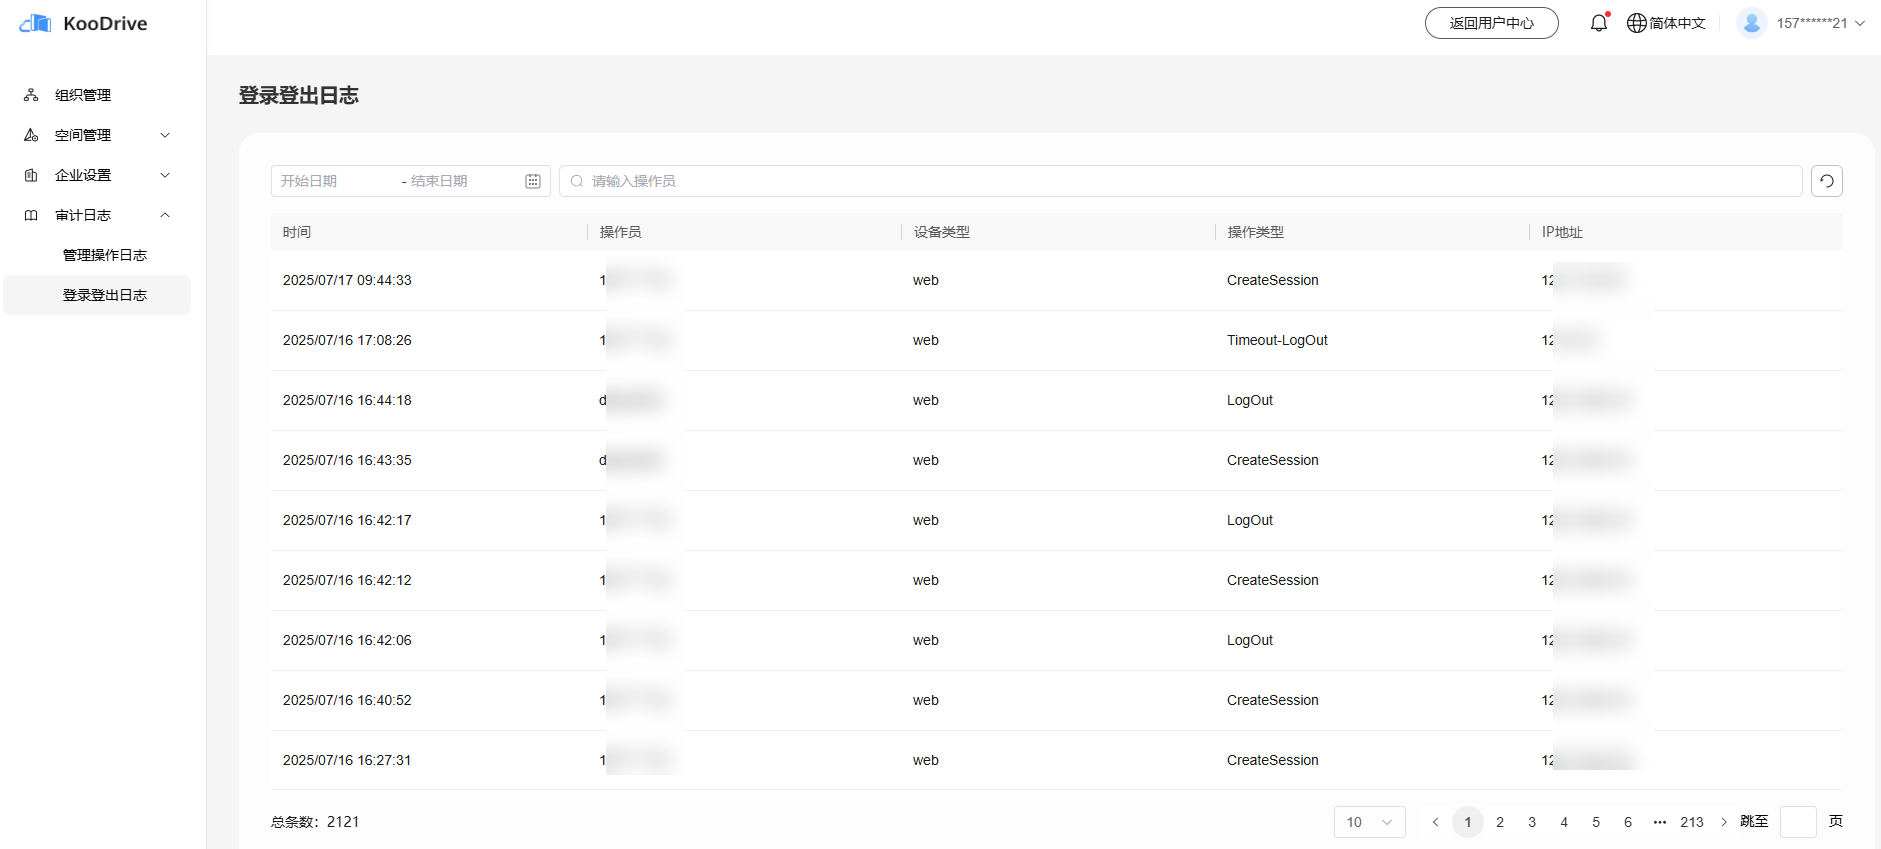Click the 组织管理 sidebar icon
The width and height of the screenshot is (1881, 849).
[31, 95]
